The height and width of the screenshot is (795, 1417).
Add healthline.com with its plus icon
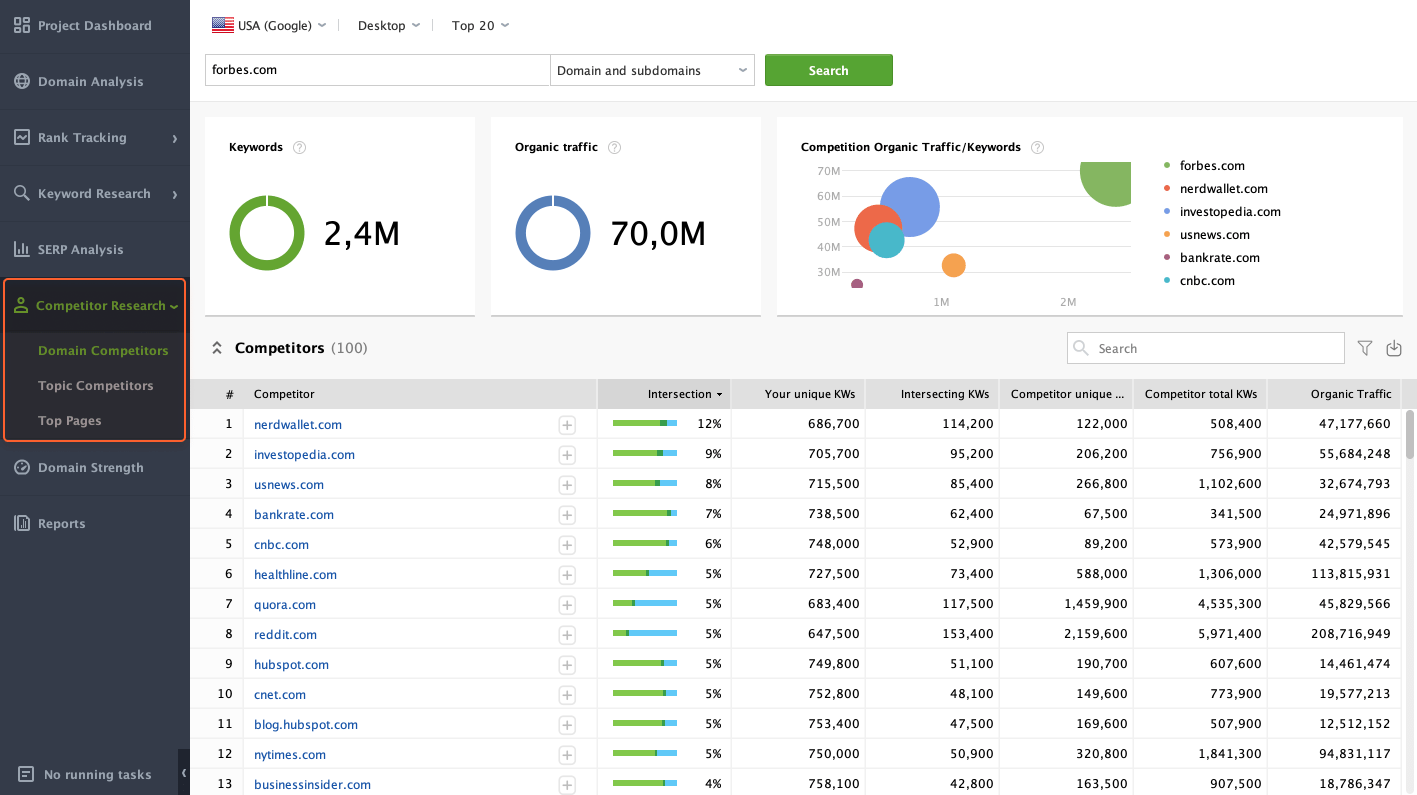(x=567, y=575)
